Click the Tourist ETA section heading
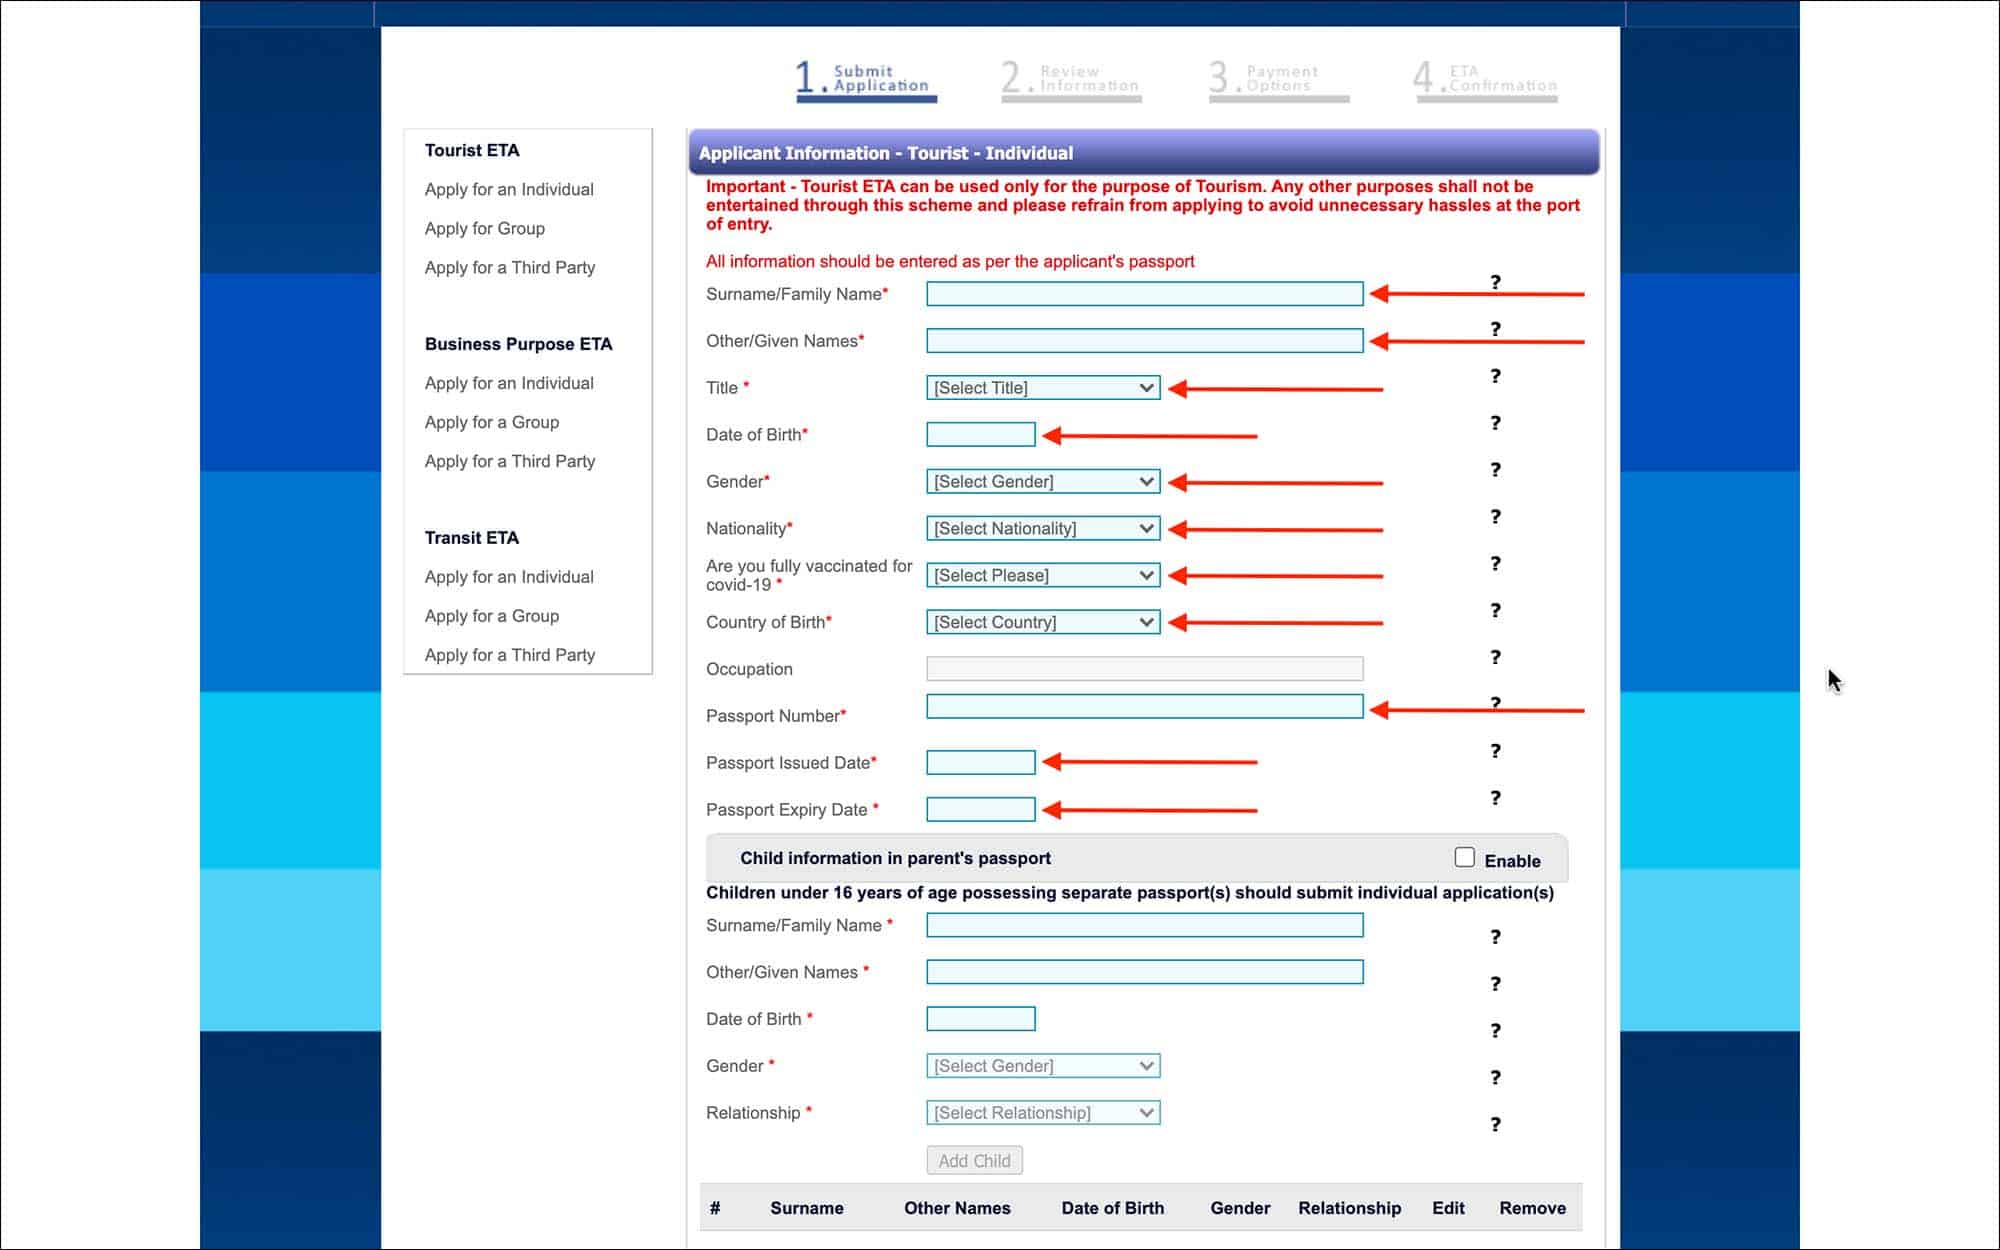 [x=472, y=151]
